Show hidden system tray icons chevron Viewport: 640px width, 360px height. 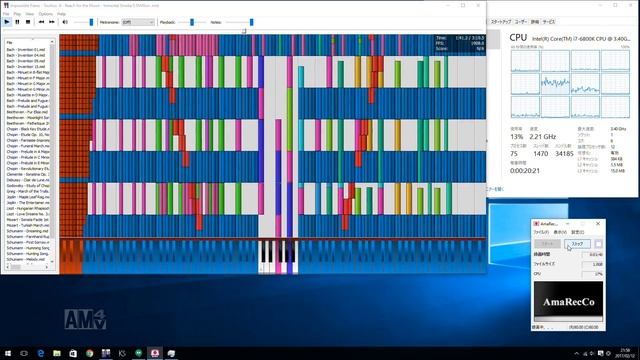(x=576, y=353)
